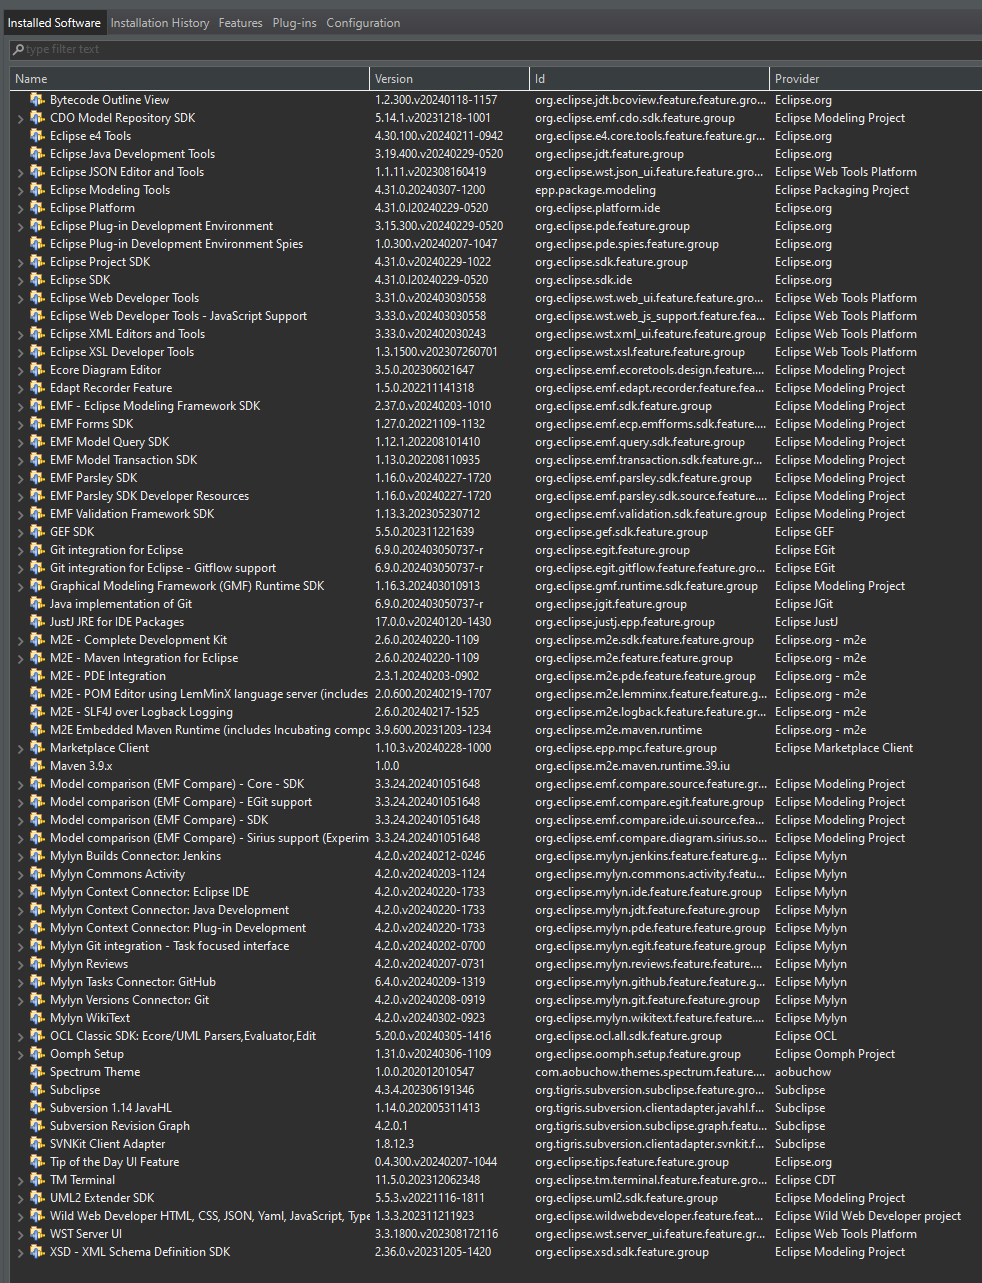Viewport: 982px width, 1283px height.
Task: Open the Installation History tab
Action: click(x=160, y=22)
